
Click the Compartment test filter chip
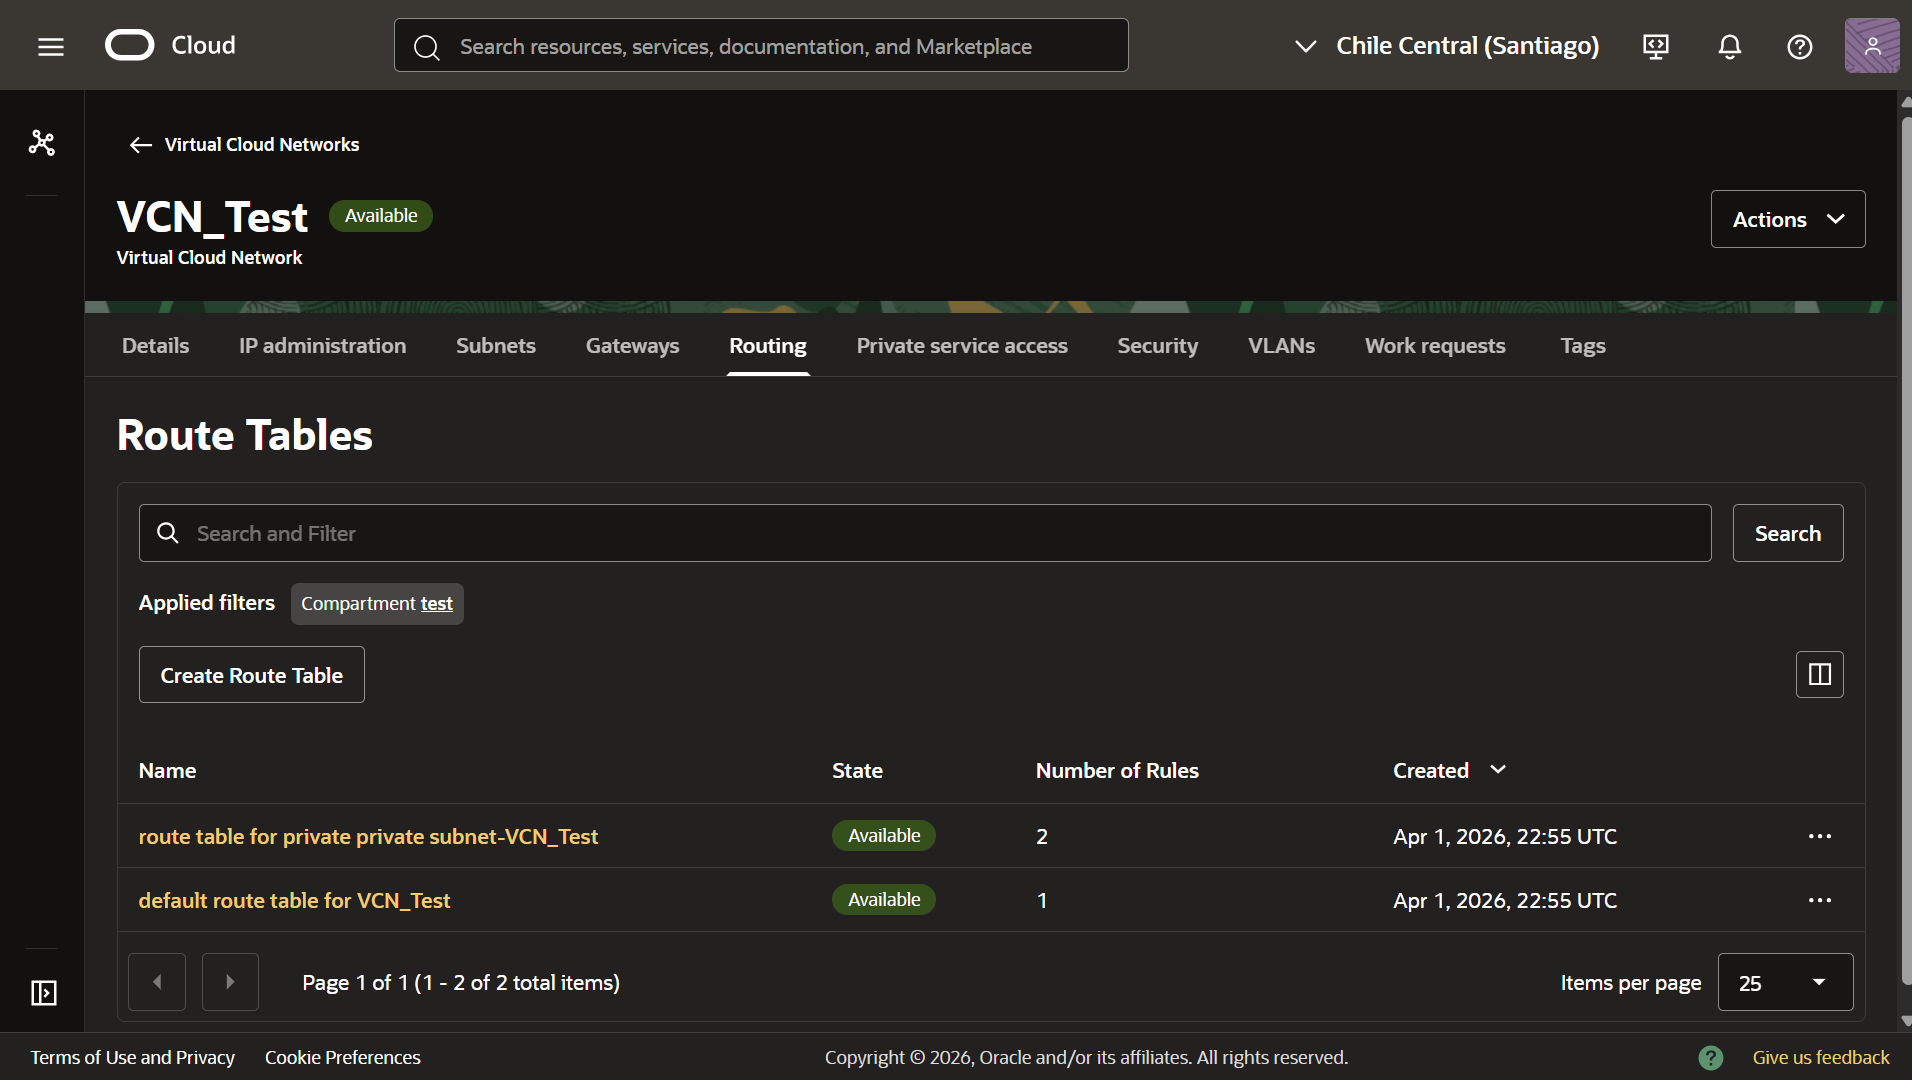(377, 604)
